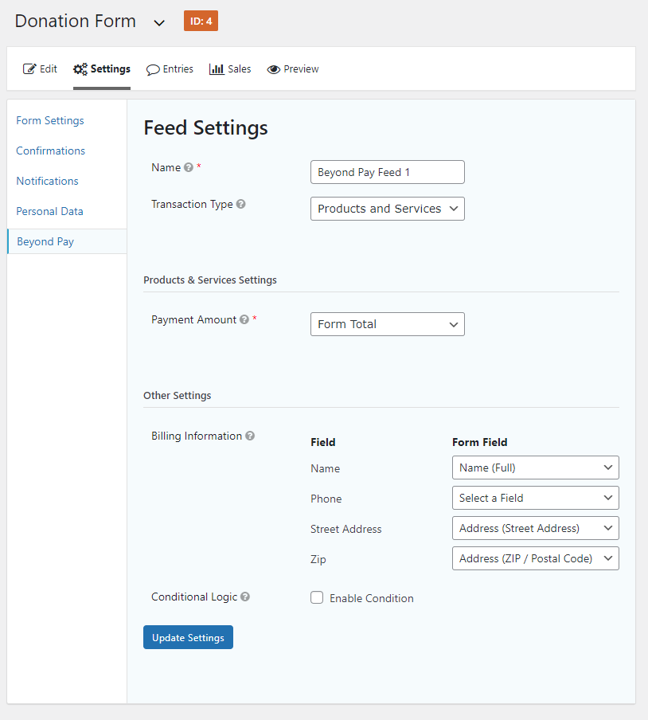This screenshot has width=648, height=720.
Task: Open the Zip field mapping dropdown
Action: tap(535, 558)
